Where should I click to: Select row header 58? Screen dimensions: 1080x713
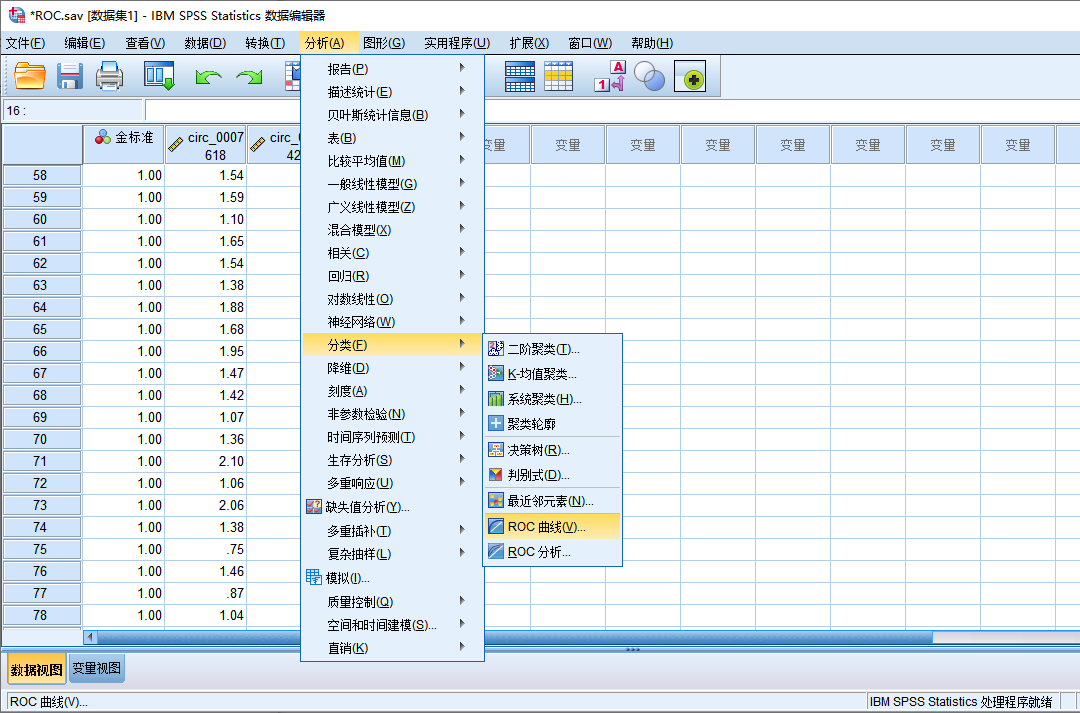(41, 175)
